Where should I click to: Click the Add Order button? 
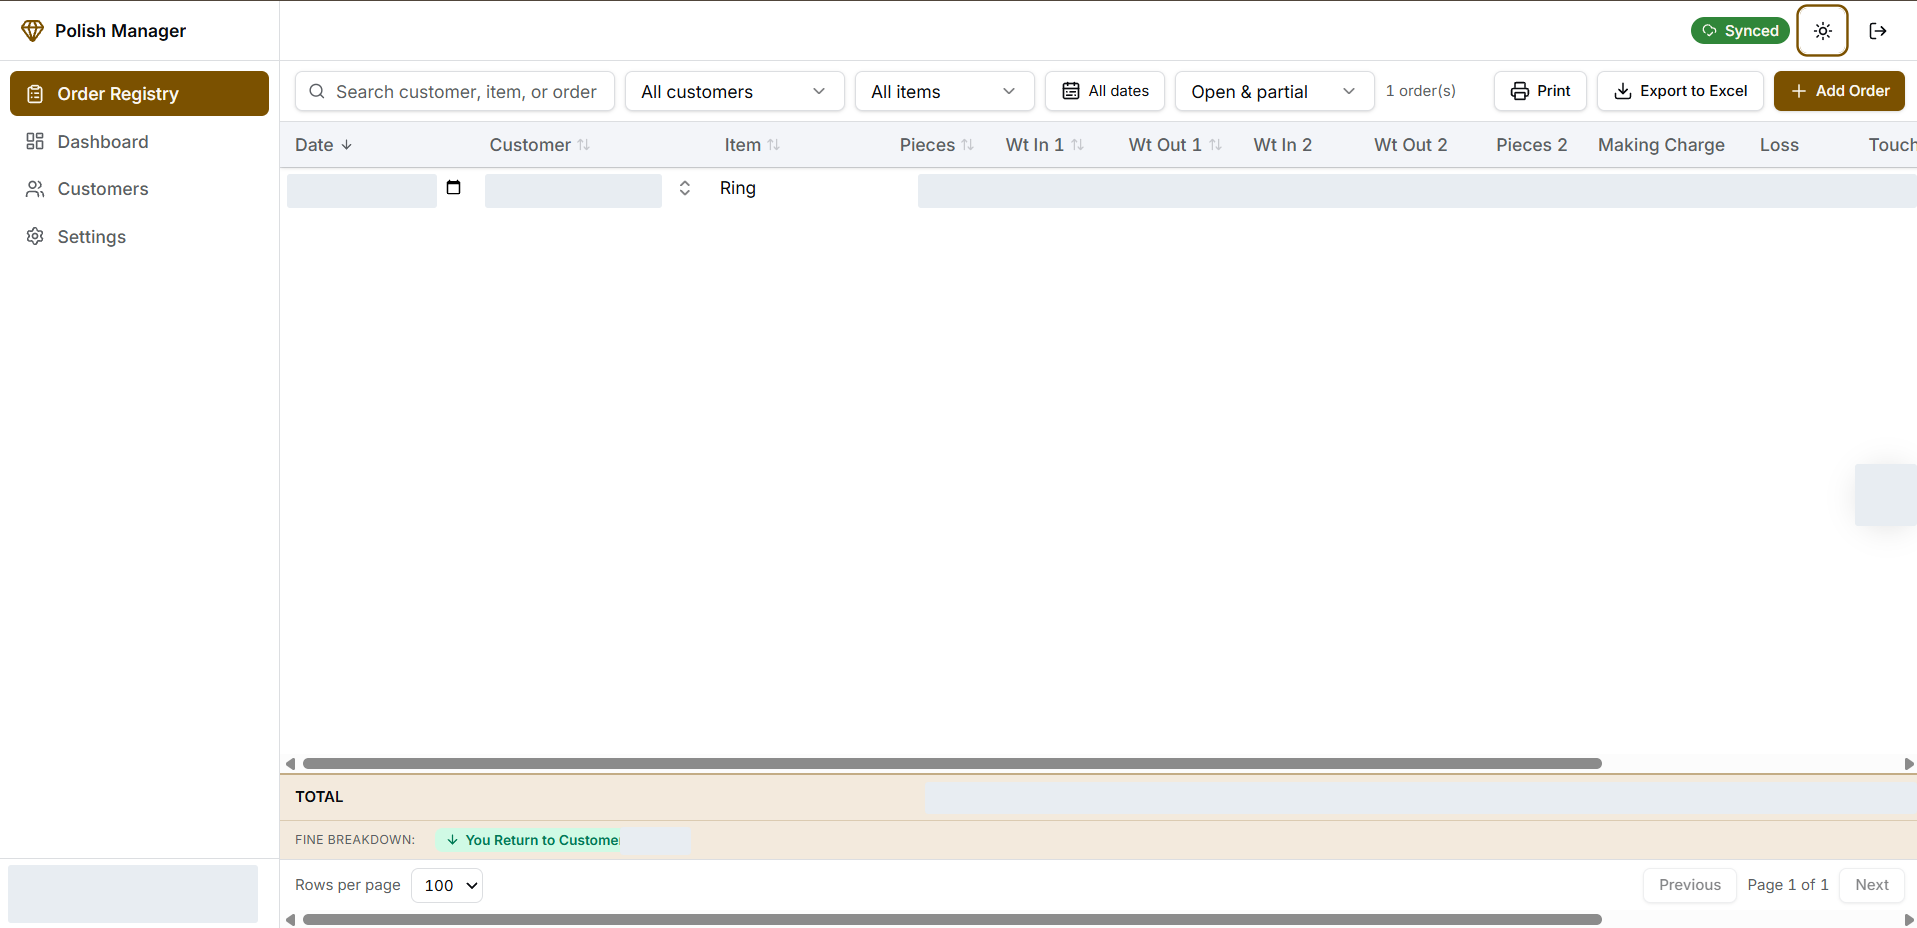coord(1839,91)
